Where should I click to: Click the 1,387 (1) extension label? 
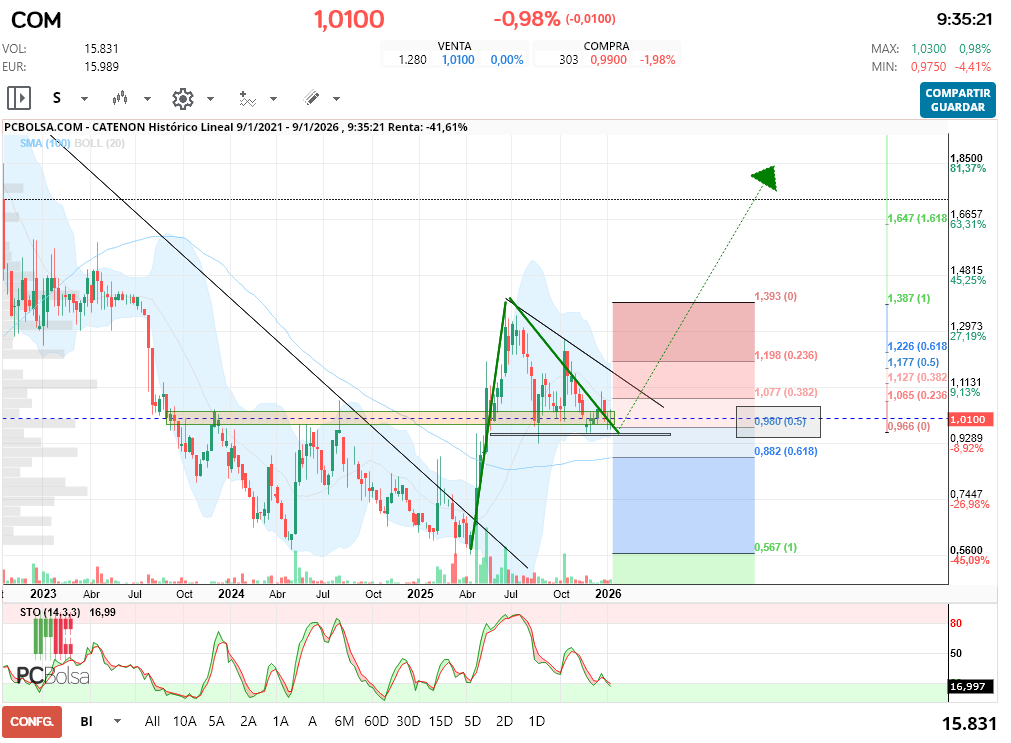[x=909, y=299]
